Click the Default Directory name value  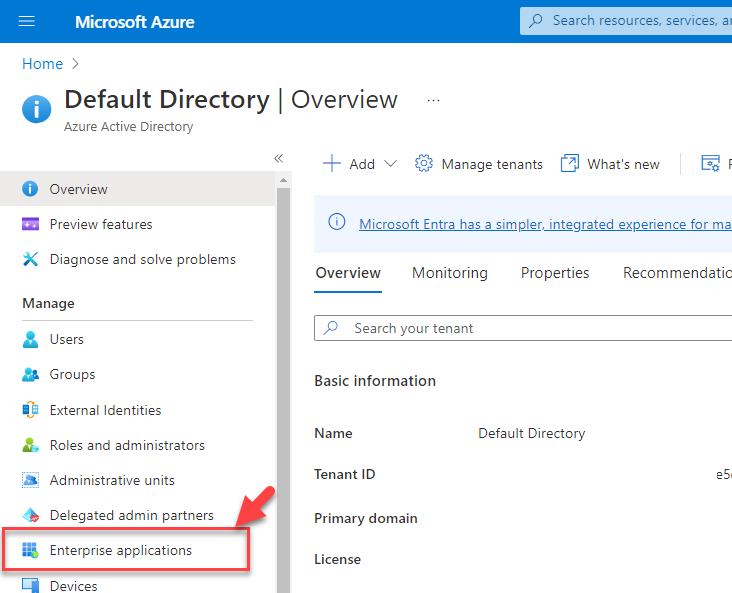pyautogui.click(x=531, y=433)
